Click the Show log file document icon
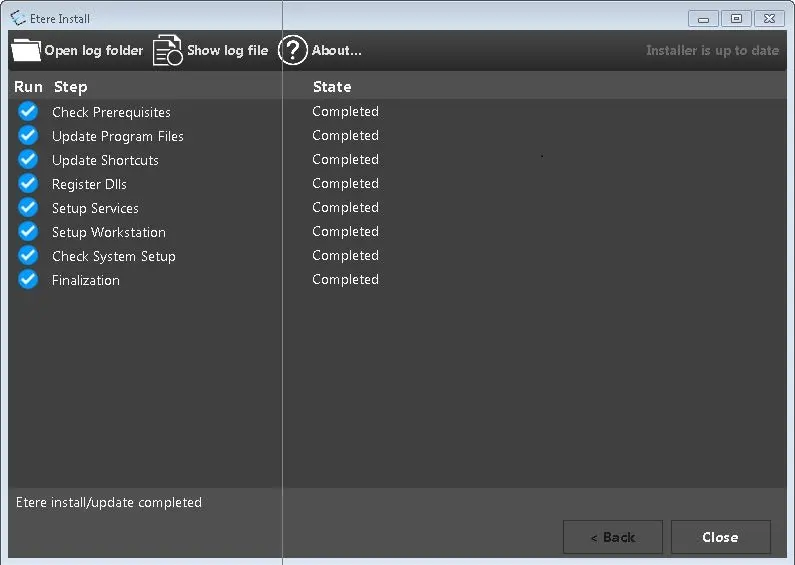795x565 pixels. point(167,50)
